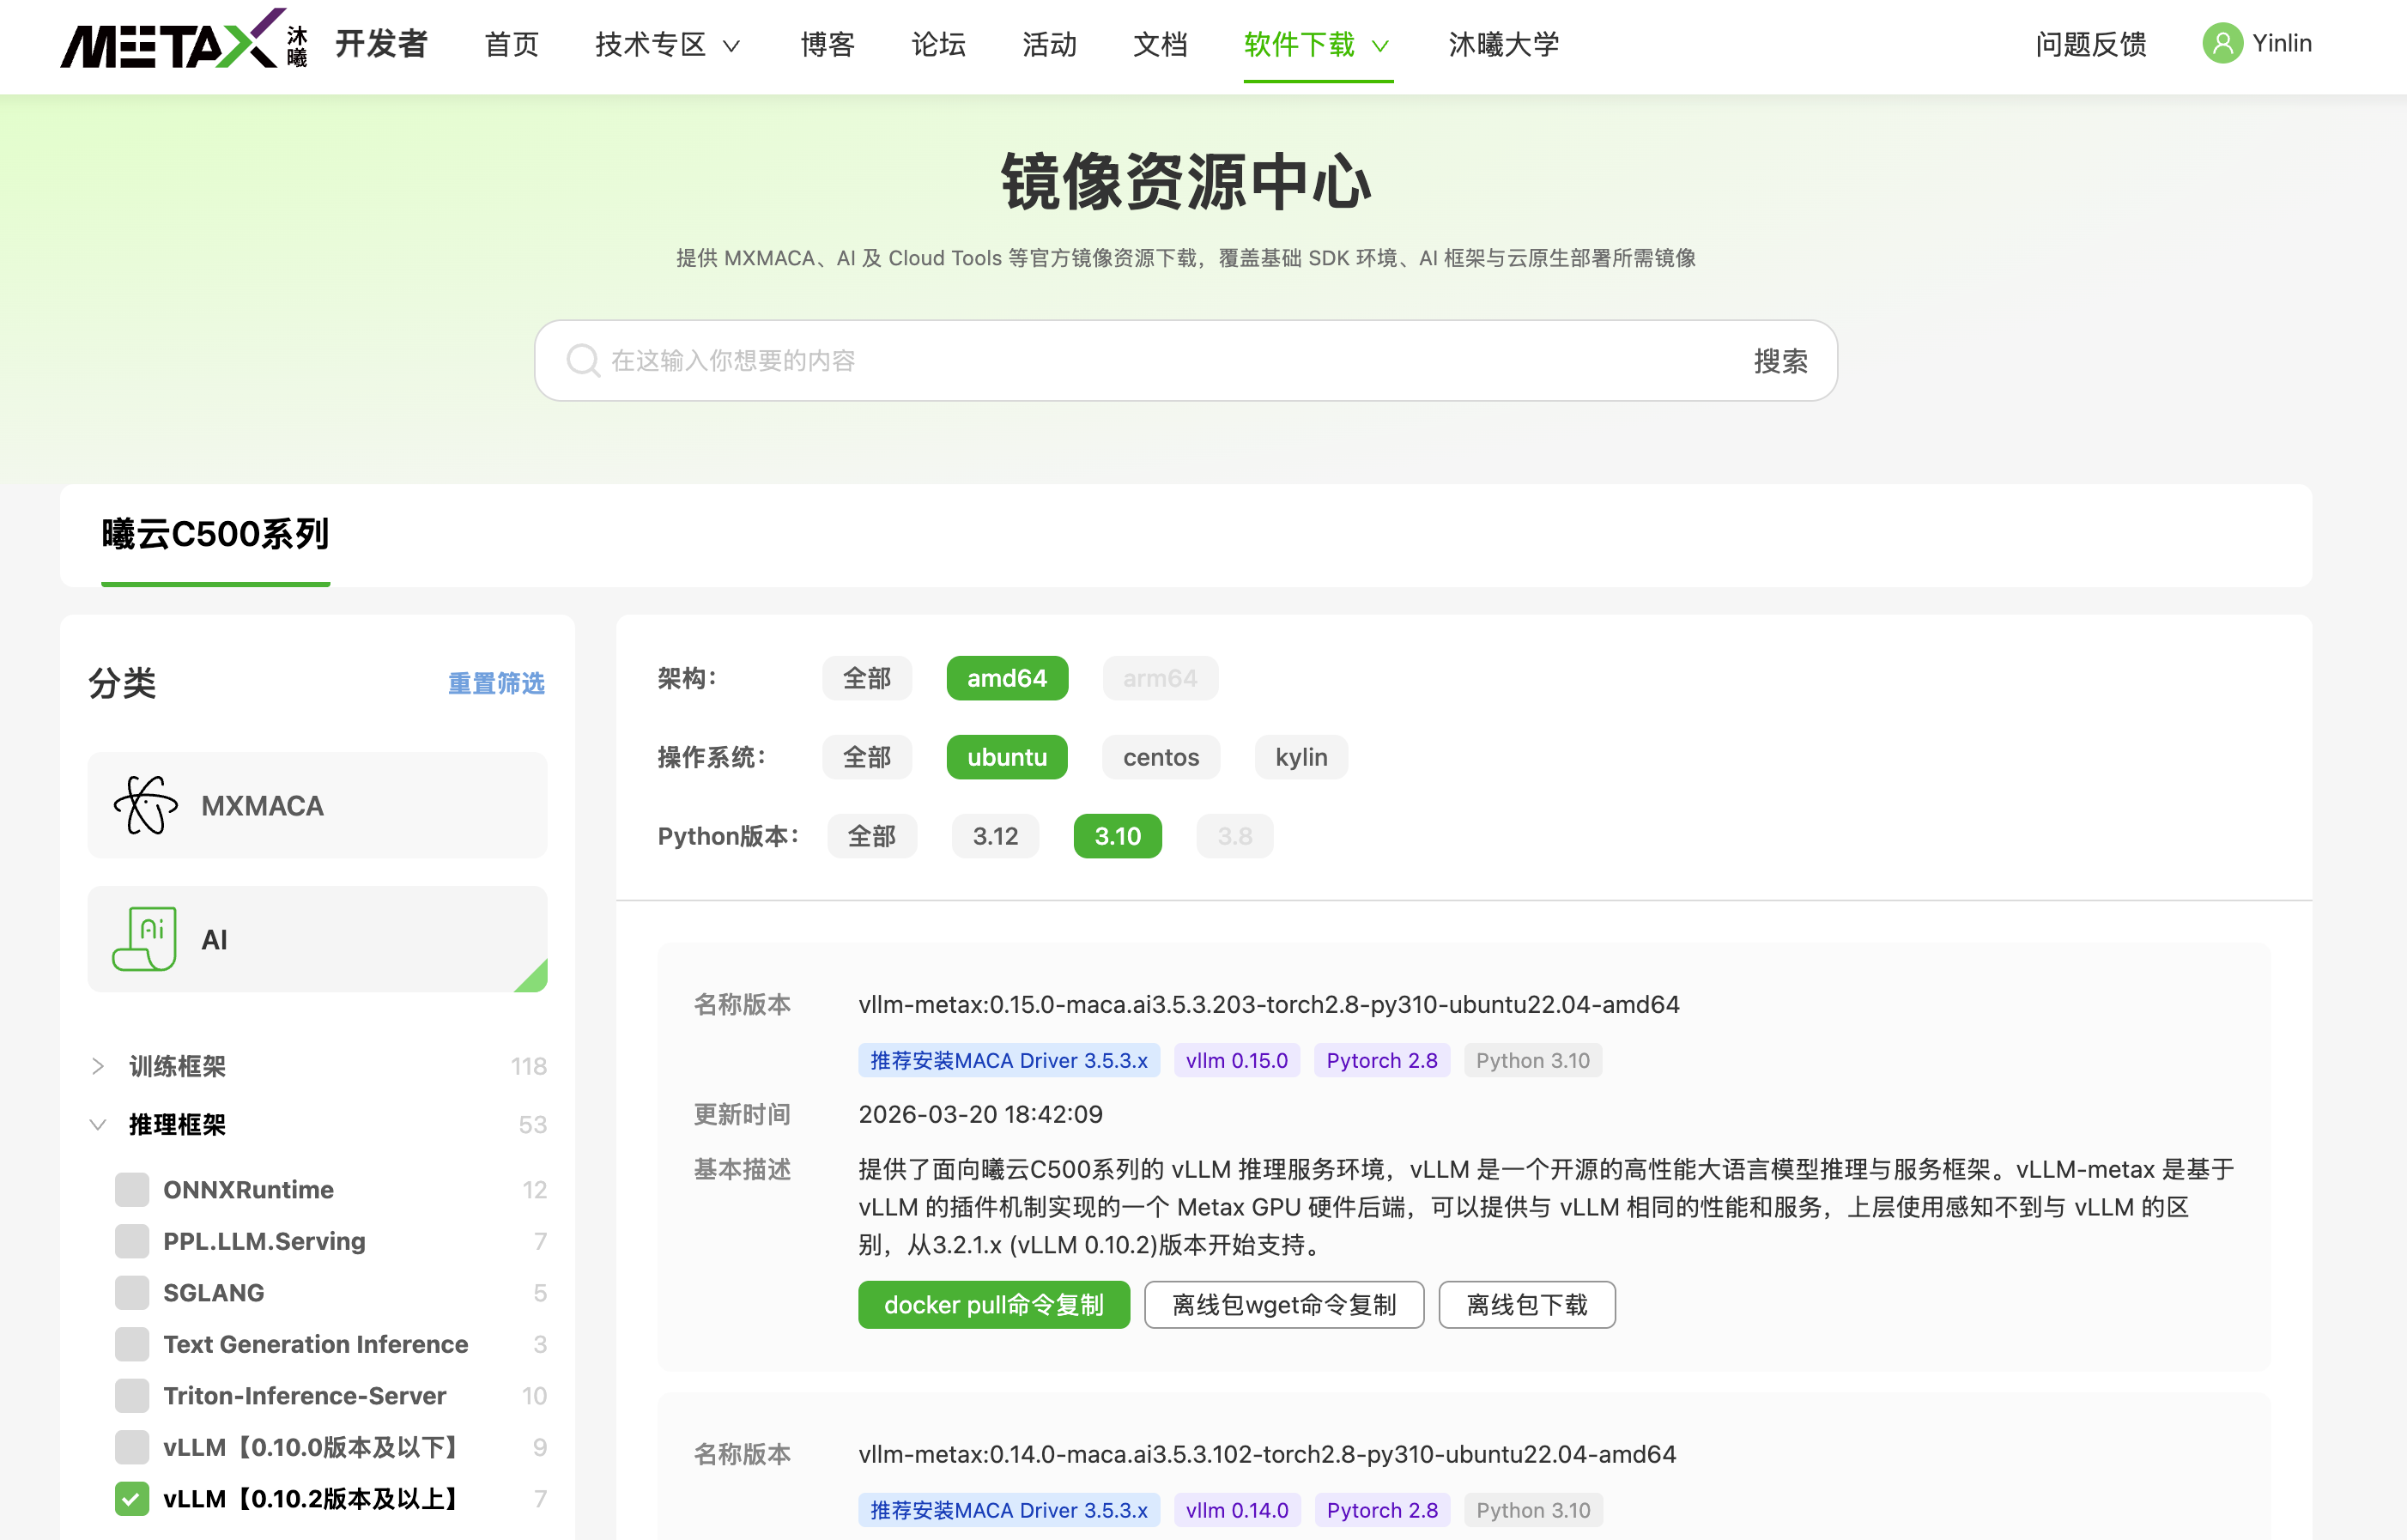Expand the 训练框架 tree chevron
The image size is (2407, 1540).
click(x=98, y=1066)
